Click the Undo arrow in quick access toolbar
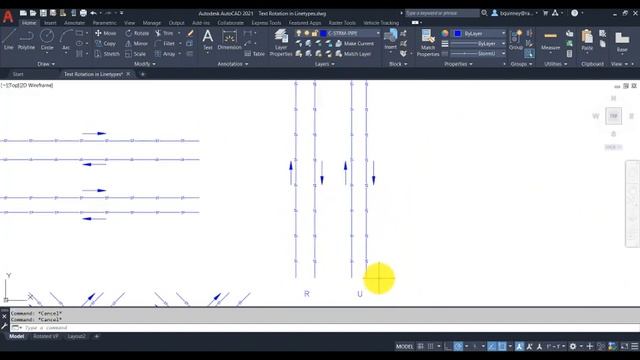Image resolution: width=640 pixels, height=360 pixels. pos(93,13)
